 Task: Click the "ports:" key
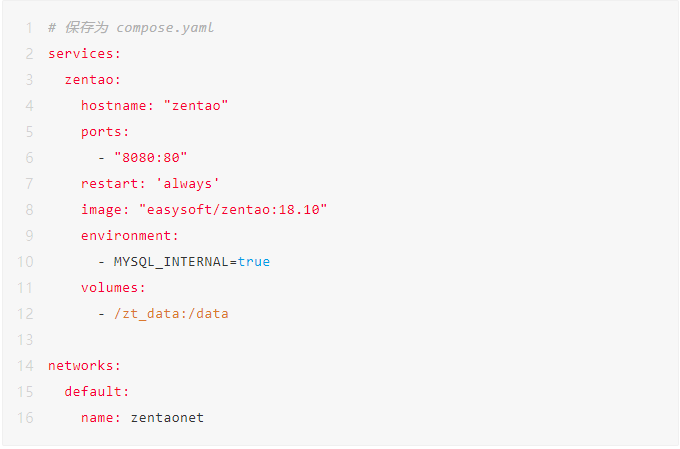click(105, 131)
